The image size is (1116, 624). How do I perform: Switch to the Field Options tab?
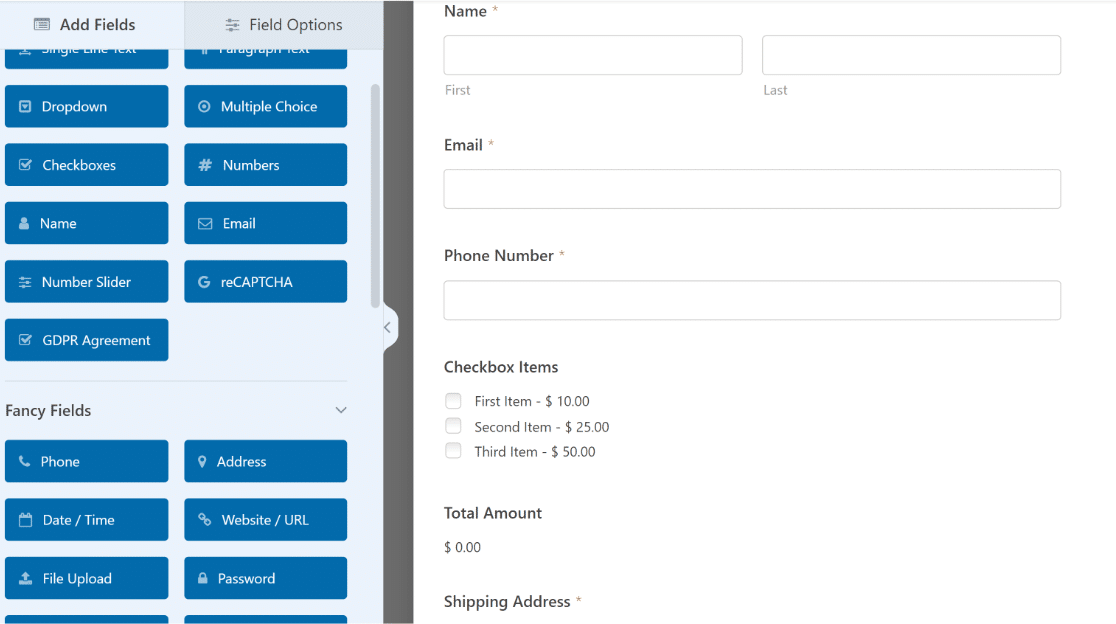pos(283,24)
